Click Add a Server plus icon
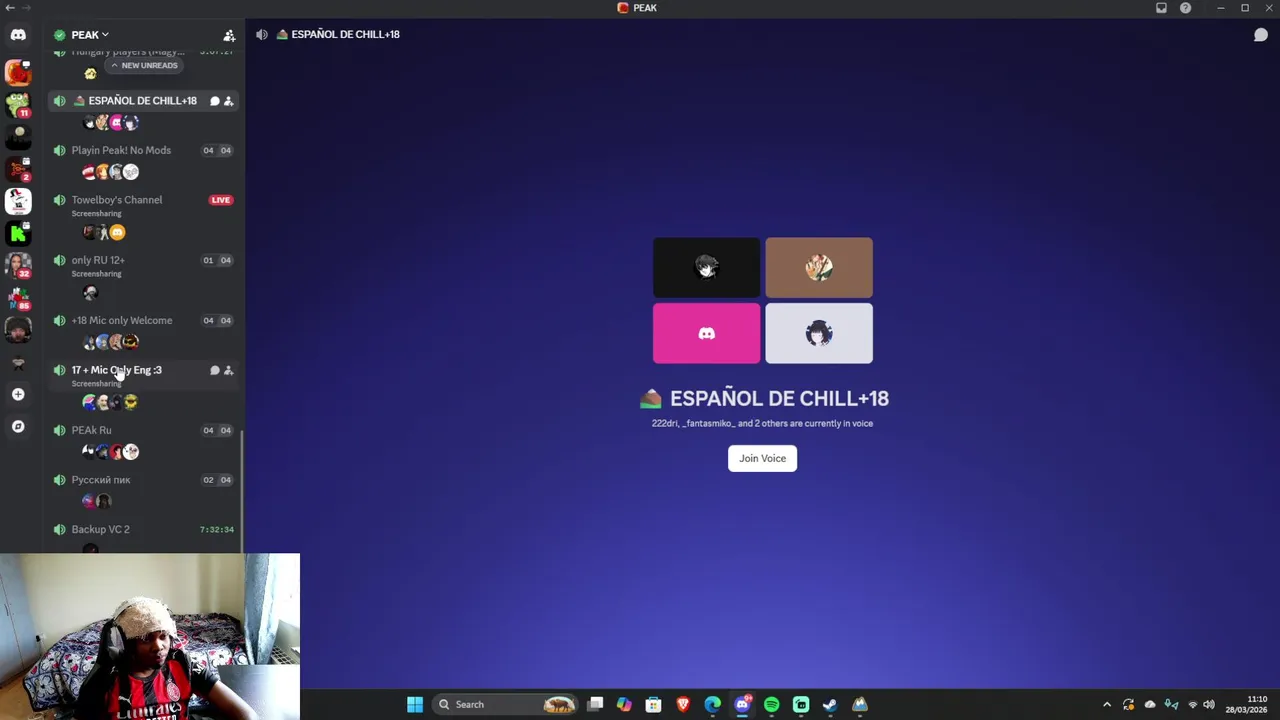1280x720 pixels. click(x=18, y=394)
